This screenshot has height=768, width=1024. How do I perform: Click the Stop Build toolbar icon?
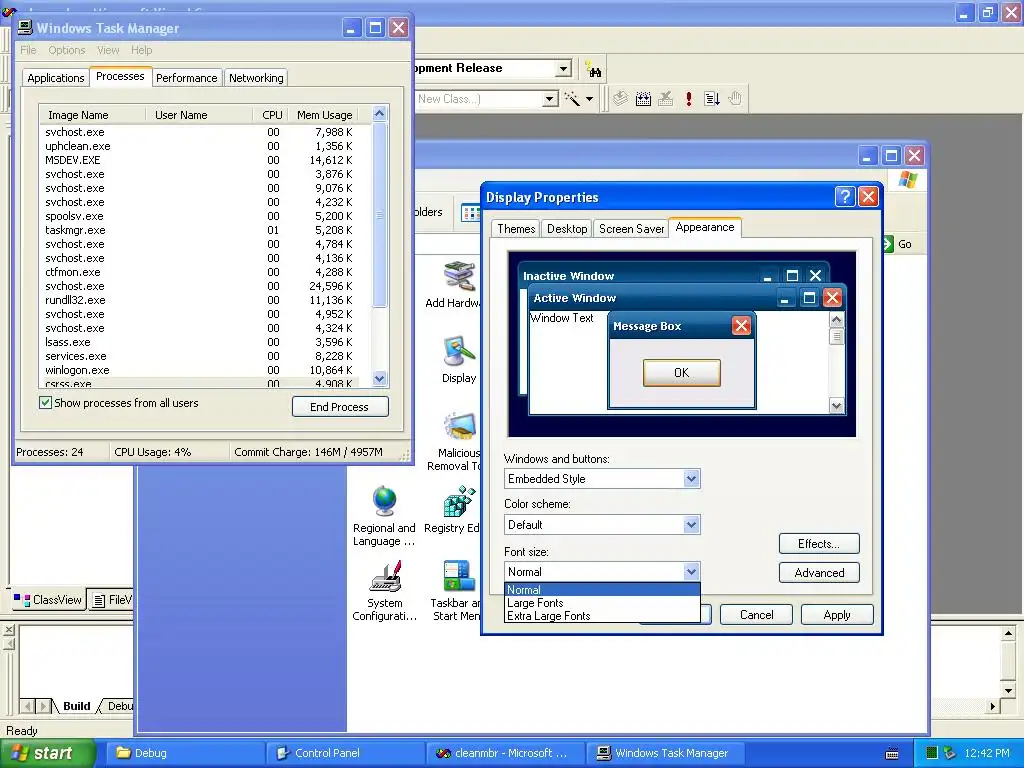coord(665,99)
